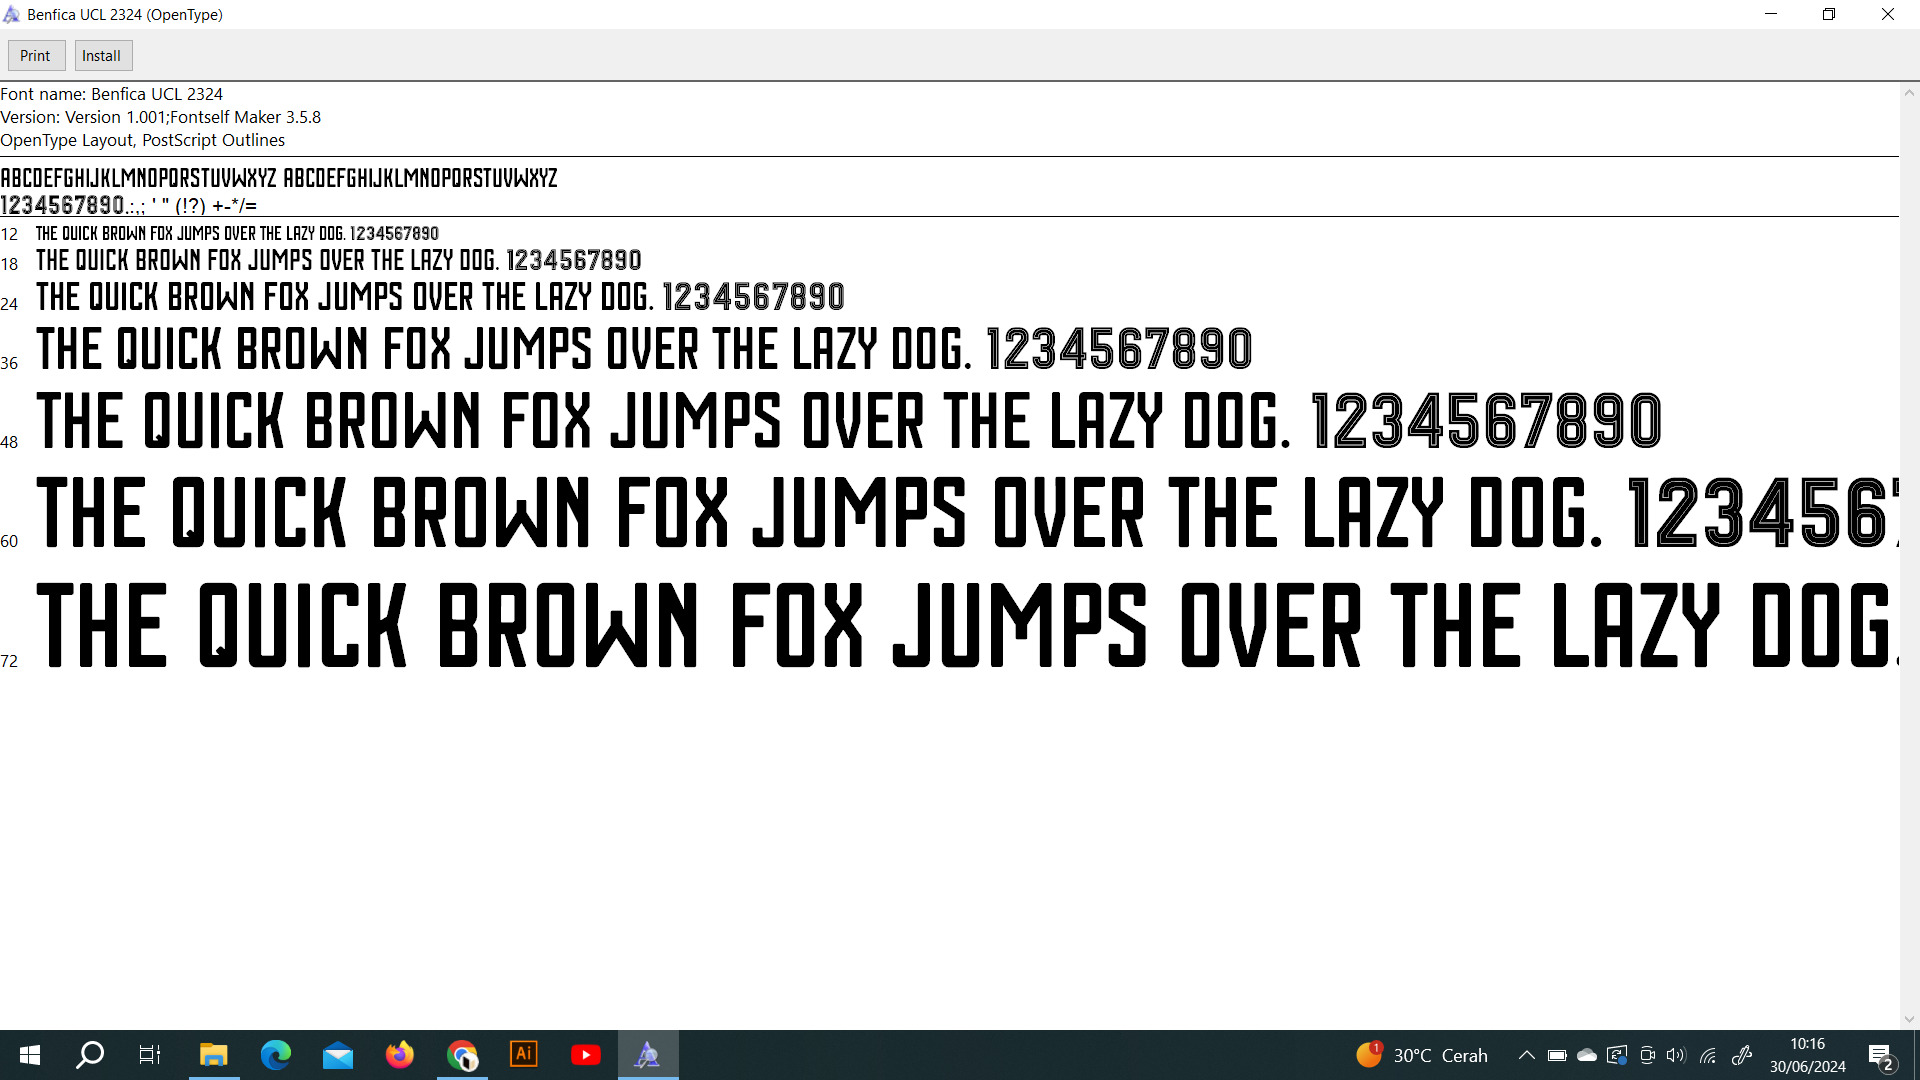Open the Windows Start menu

pos(30,1055)
